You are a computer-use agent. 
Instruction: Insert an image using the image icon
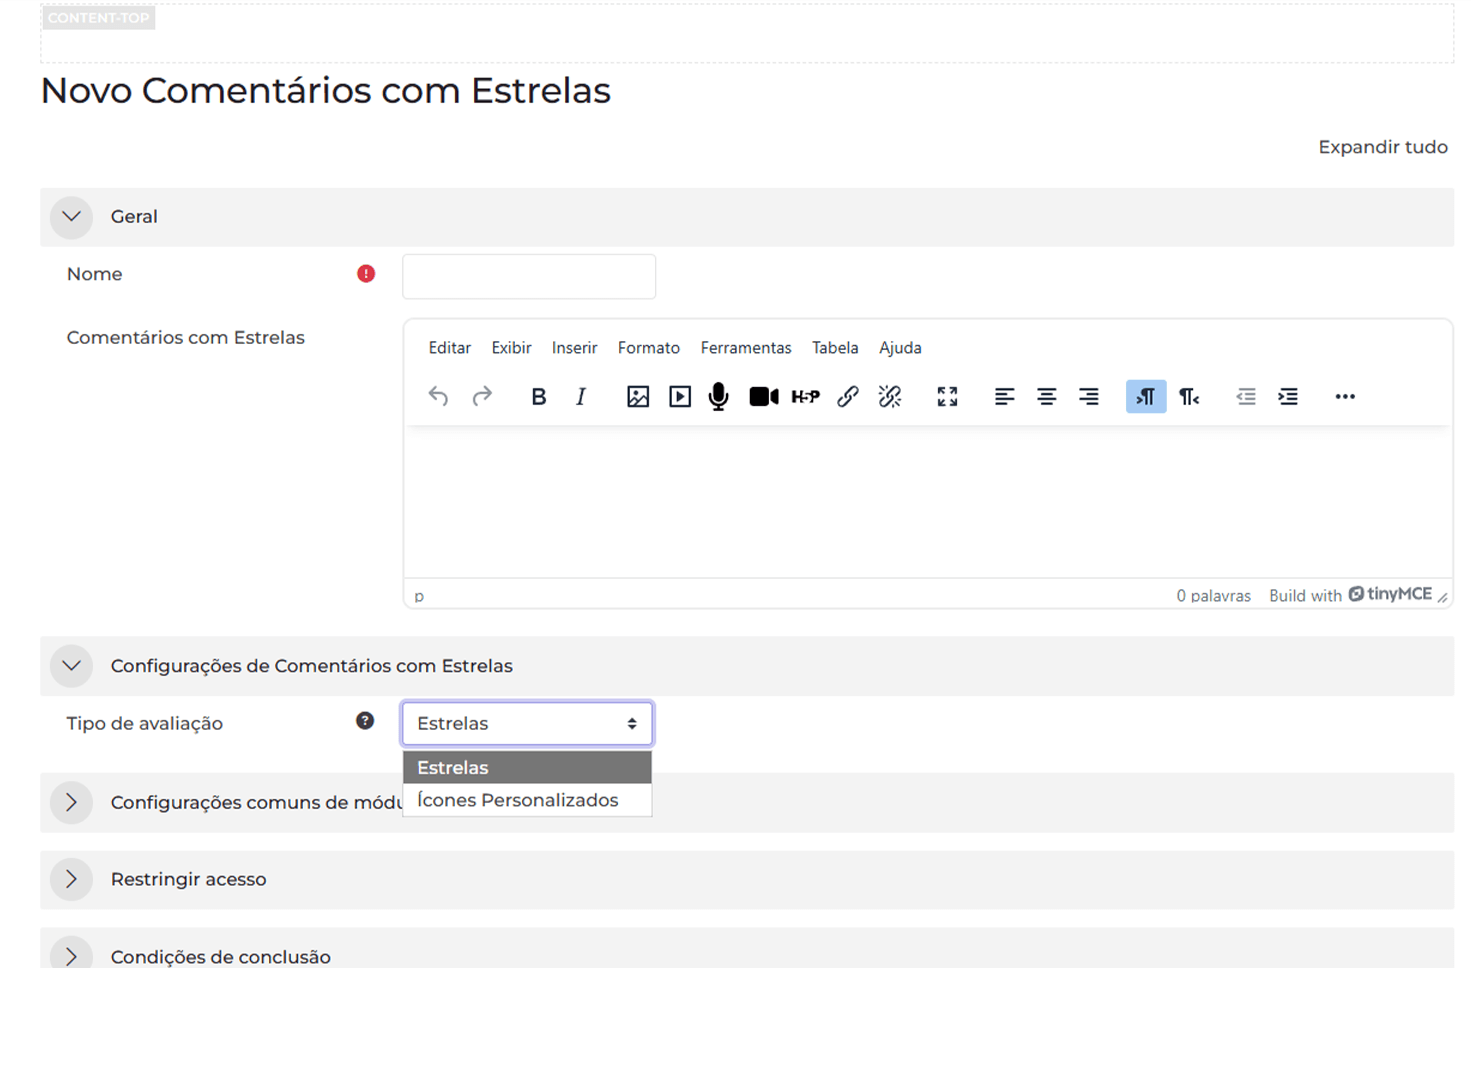638,397
